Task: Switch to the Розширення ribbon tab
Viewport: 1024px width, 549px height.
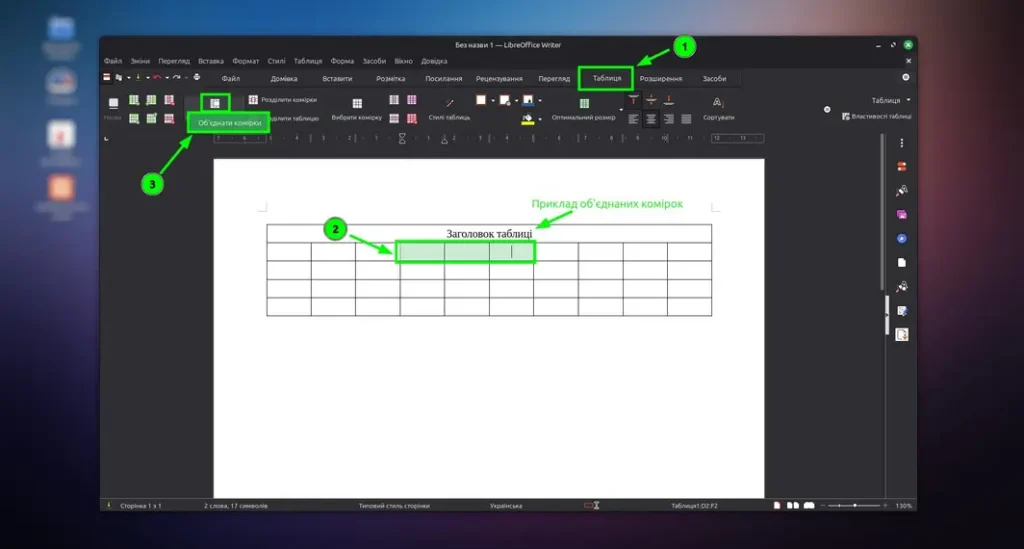Action: pos(660,78)
